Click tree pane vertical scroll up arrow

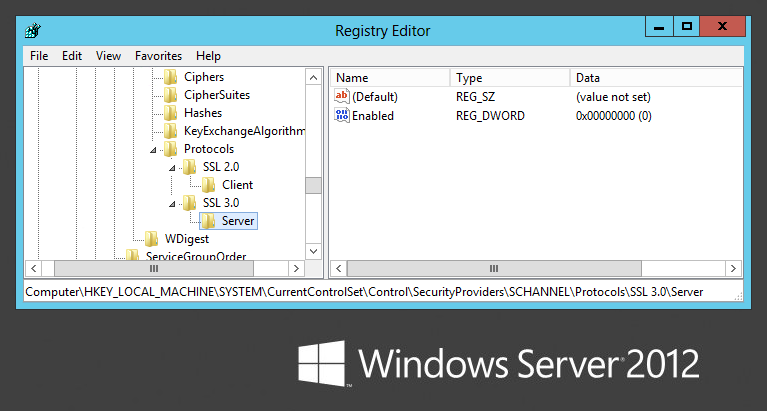(314, 77)
